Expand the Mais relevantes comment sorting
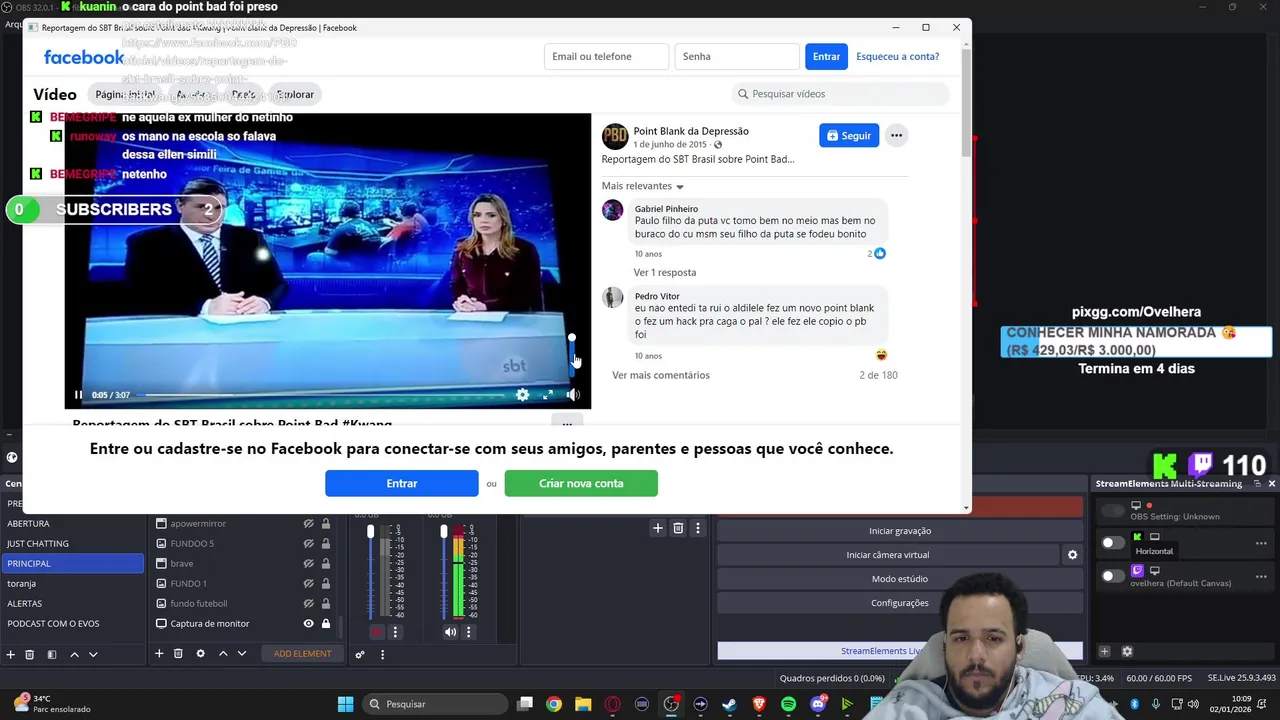This screenshot has width=1280, height=720. (642, 186)
